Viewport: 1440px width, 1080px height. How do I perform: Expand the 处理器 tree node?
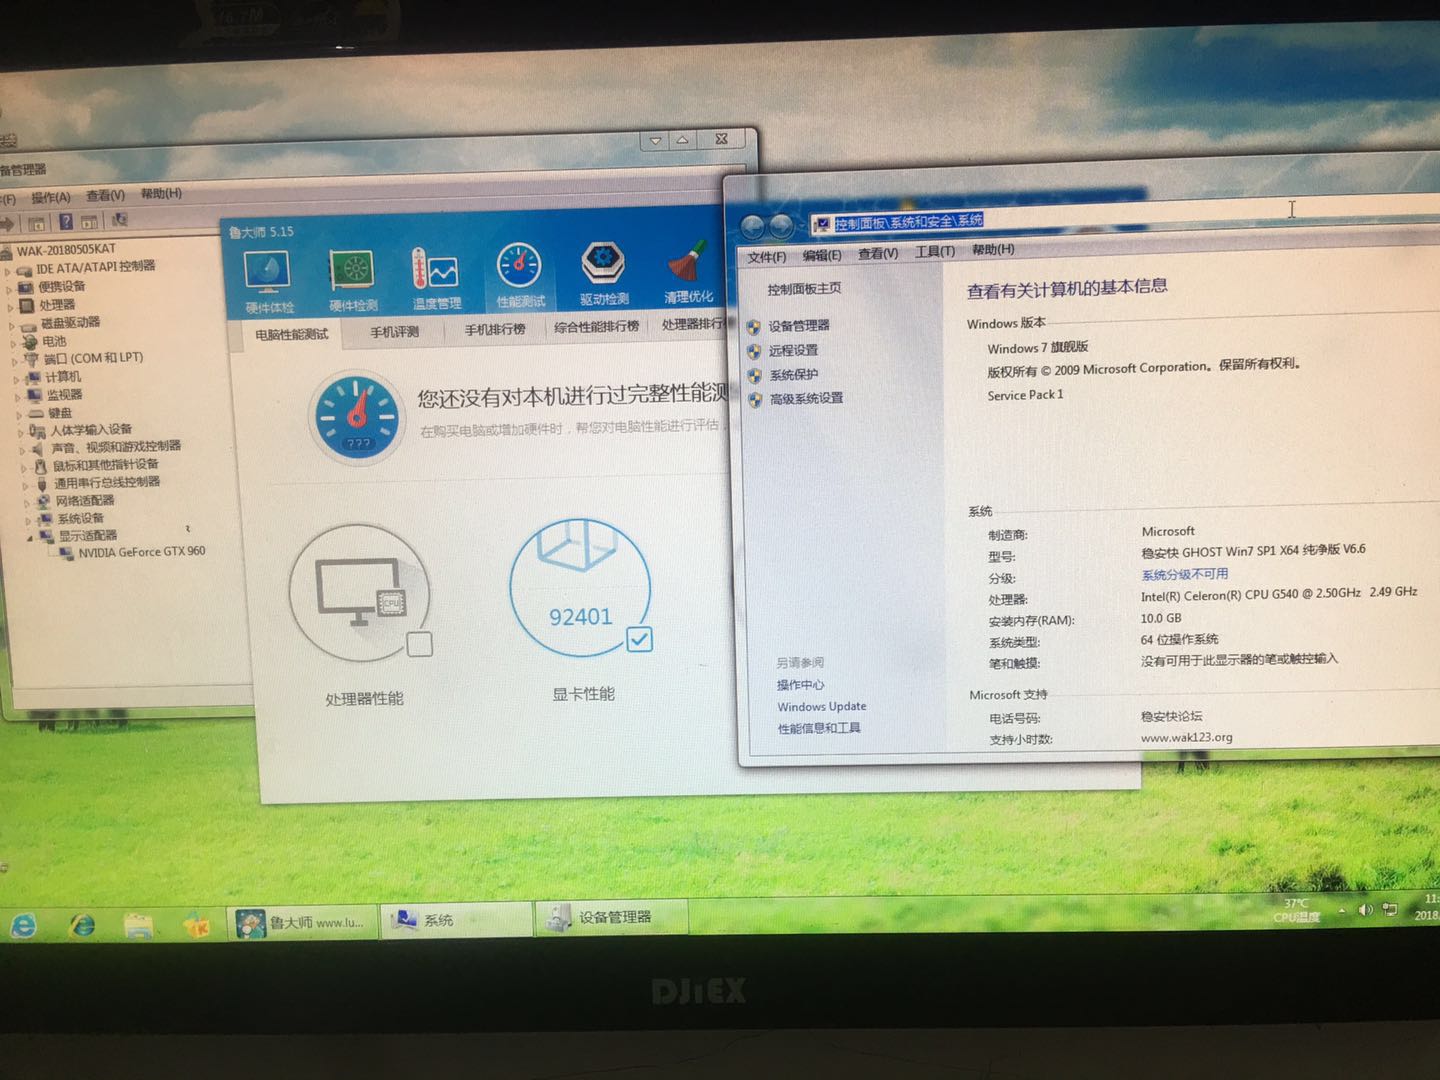10,307
